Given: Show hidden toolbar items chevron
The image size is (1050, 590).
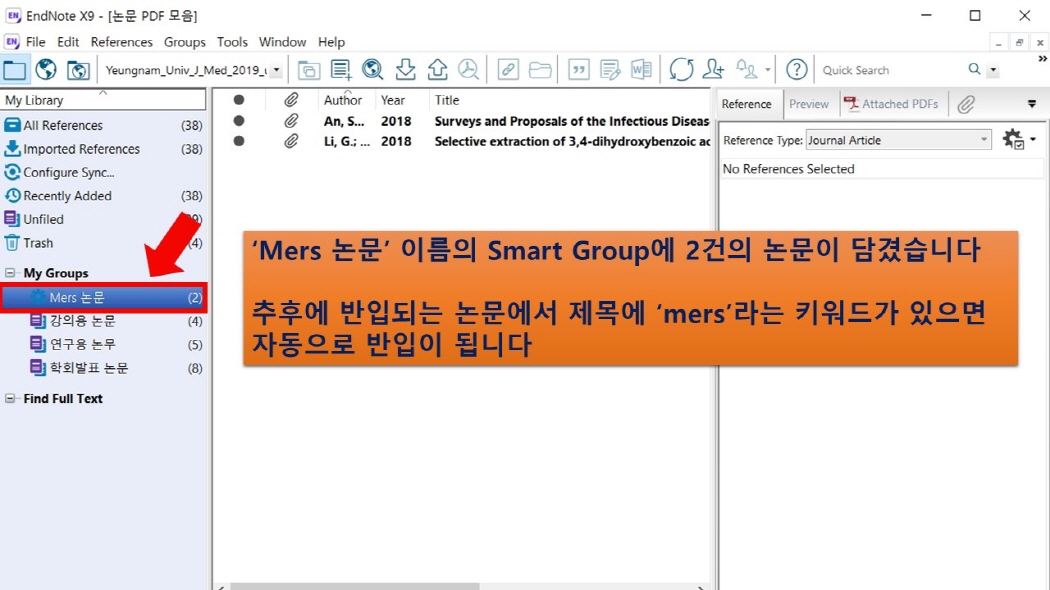Looking at the screenshot, I should pos(1042,59).
